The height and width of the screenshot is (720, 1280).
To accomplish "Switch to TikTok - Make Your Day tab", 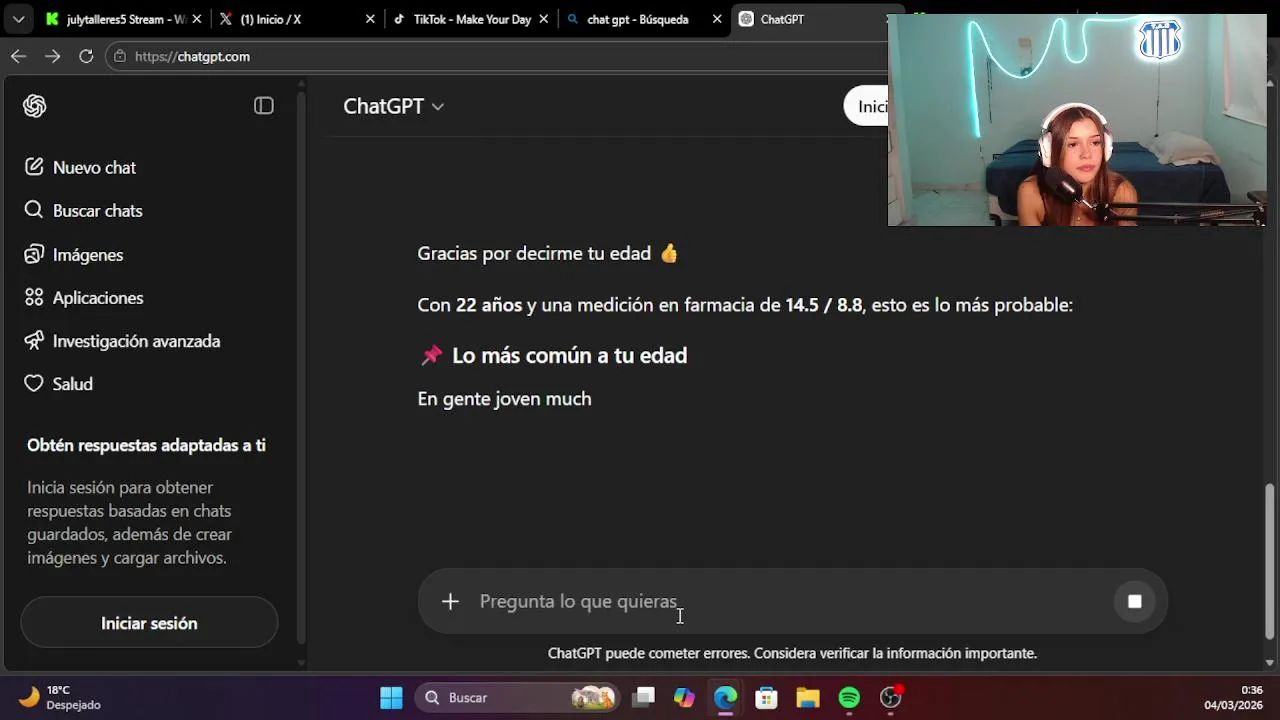I will click(x=471, y=19).
